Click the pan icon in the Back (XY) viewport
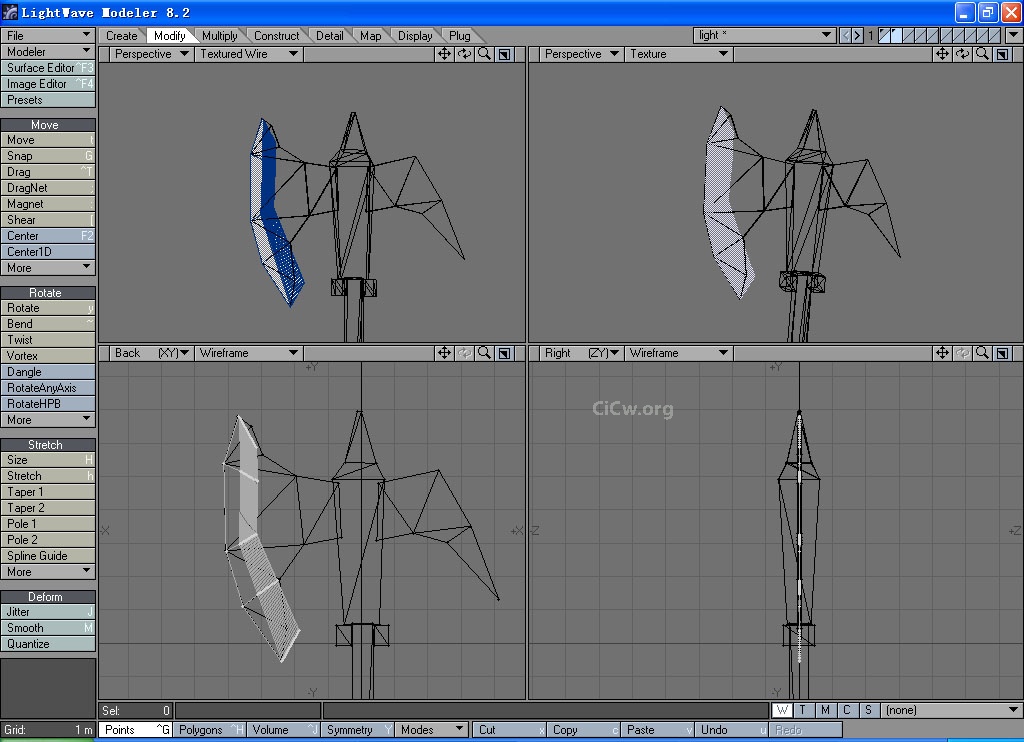Screen dimensions: 1024x742 click(x=444, y=353)
